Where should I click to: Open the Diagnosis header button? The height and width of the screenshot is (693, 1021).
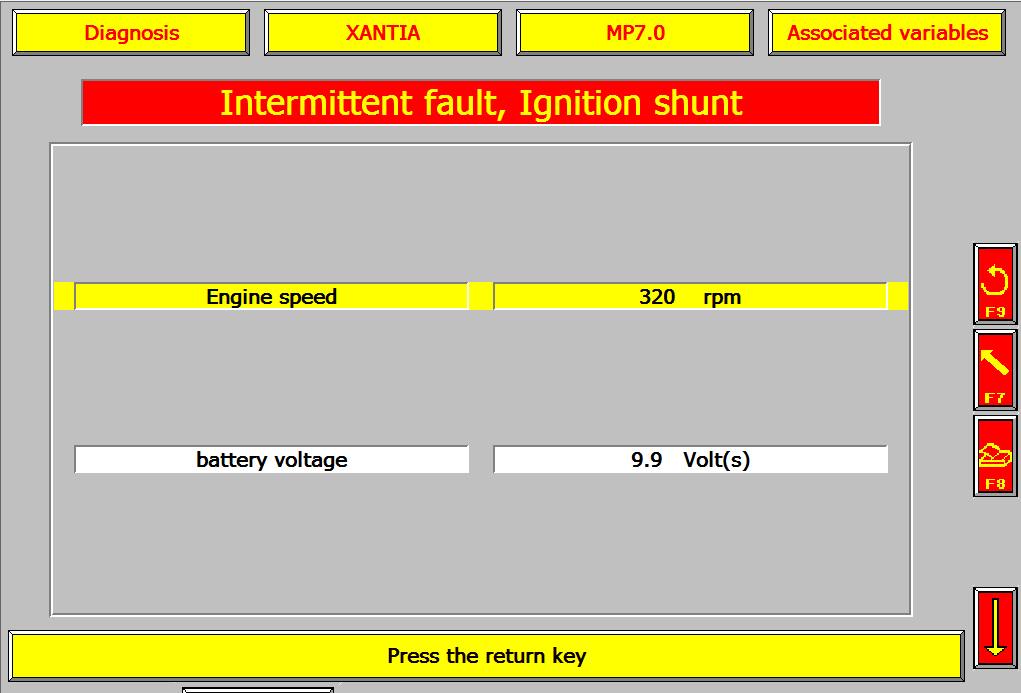tap(131, 33)
